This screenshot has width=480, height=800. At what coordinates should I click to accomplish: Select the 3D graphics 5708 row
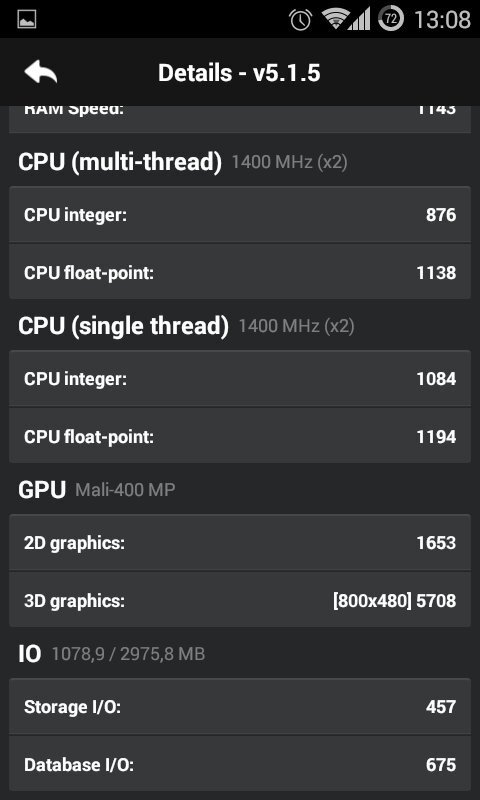pyautogui.click(x=240, y=600)
